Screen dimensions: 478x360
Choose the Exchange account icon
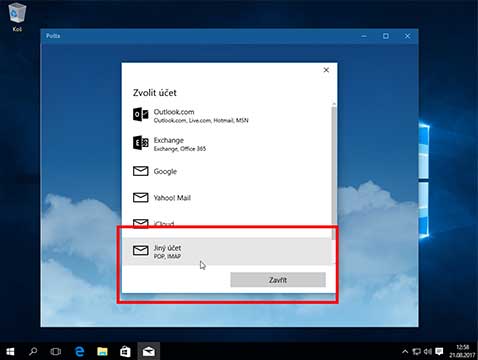(141, 143)
